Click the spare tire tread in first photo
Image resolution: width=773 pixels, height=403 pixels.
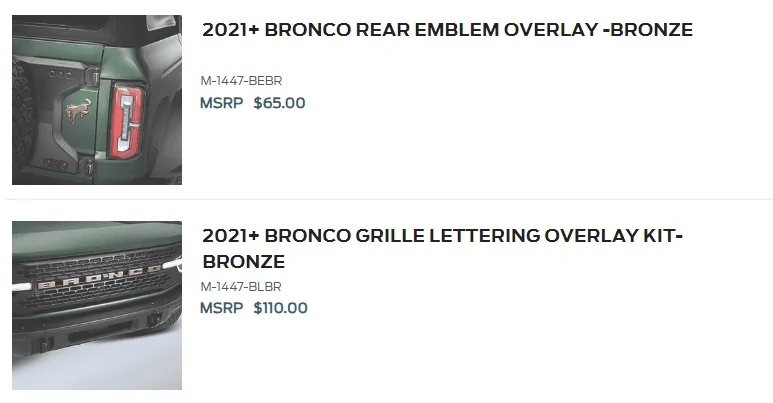(21, 118)
